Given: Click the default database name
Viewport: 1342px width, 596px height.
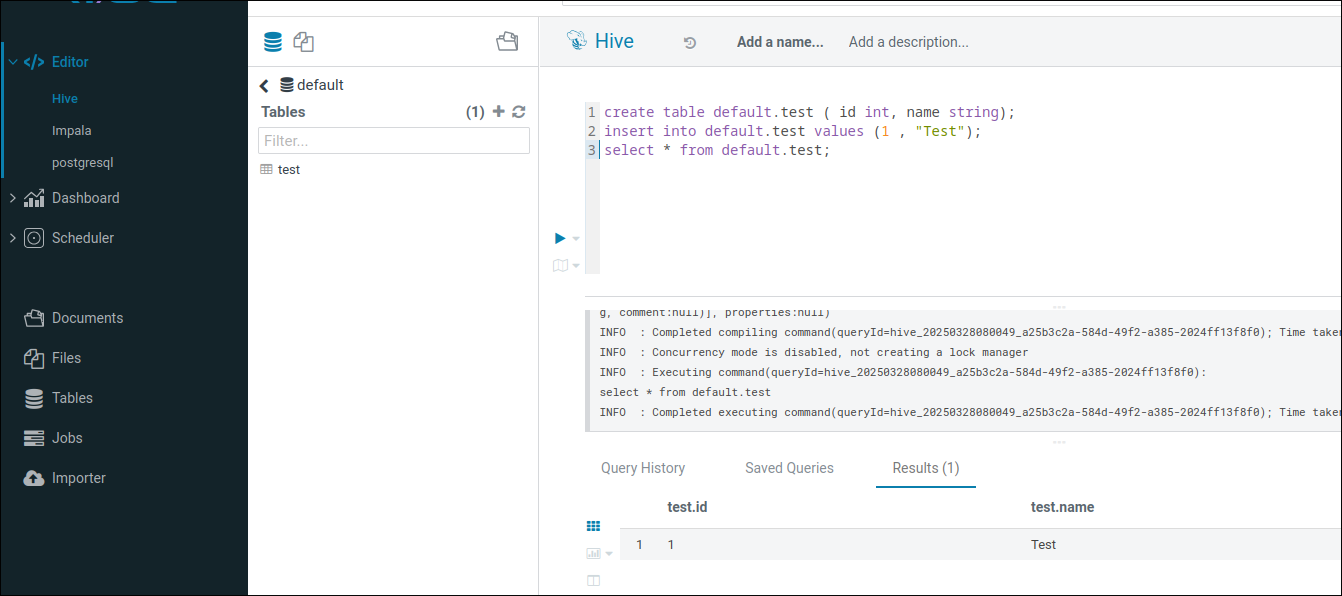Looking at the screenshot, I should [320, 85].
